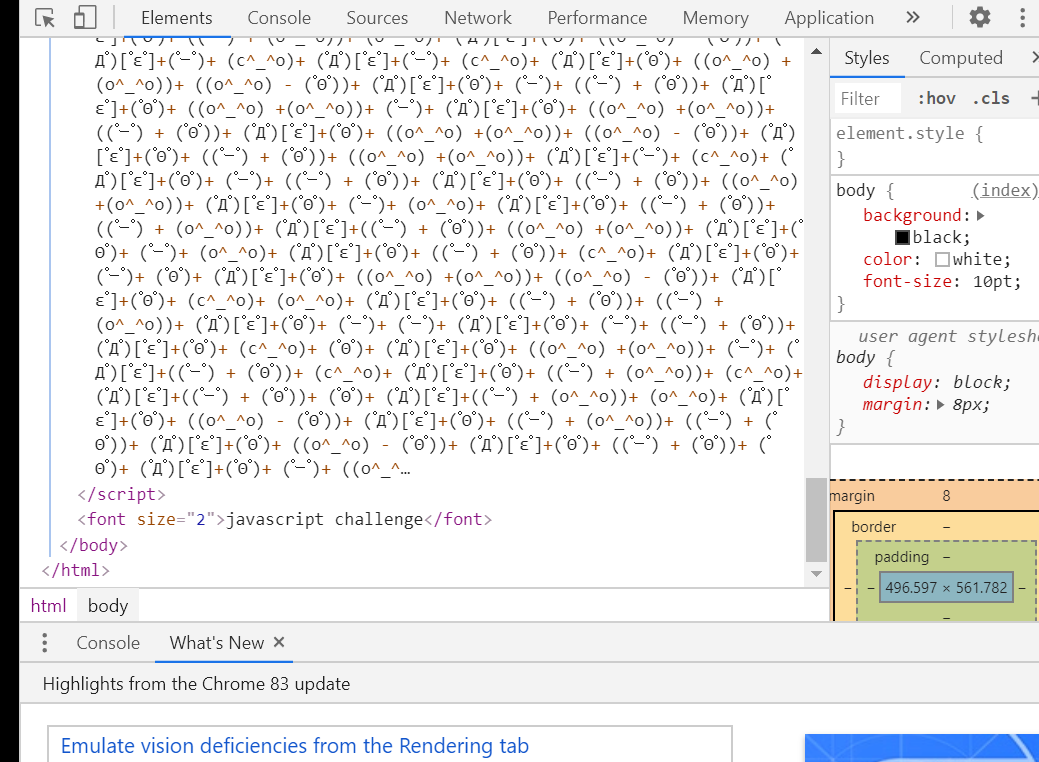This screenshot has height=762, width=1039.
Task: Click the box model padding label
Action: (902, 557)
